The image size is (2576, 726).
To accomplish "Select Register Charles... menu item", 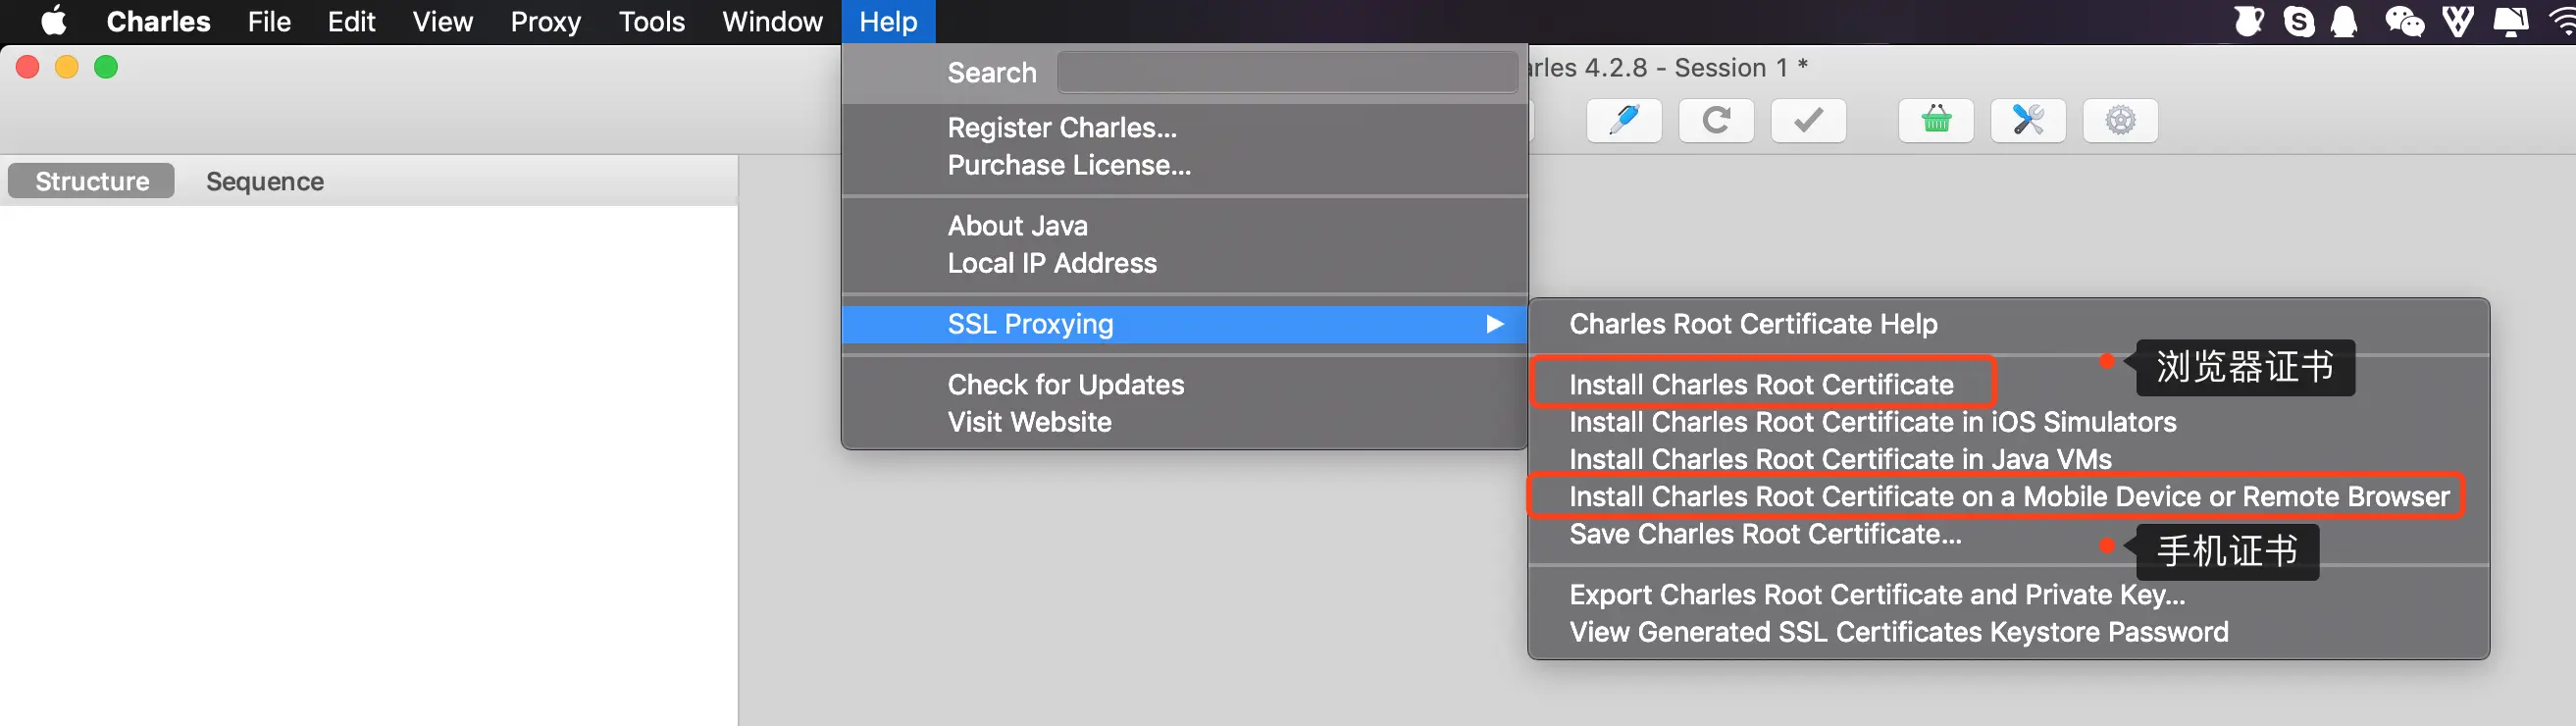I will (x=1184, y=128).
